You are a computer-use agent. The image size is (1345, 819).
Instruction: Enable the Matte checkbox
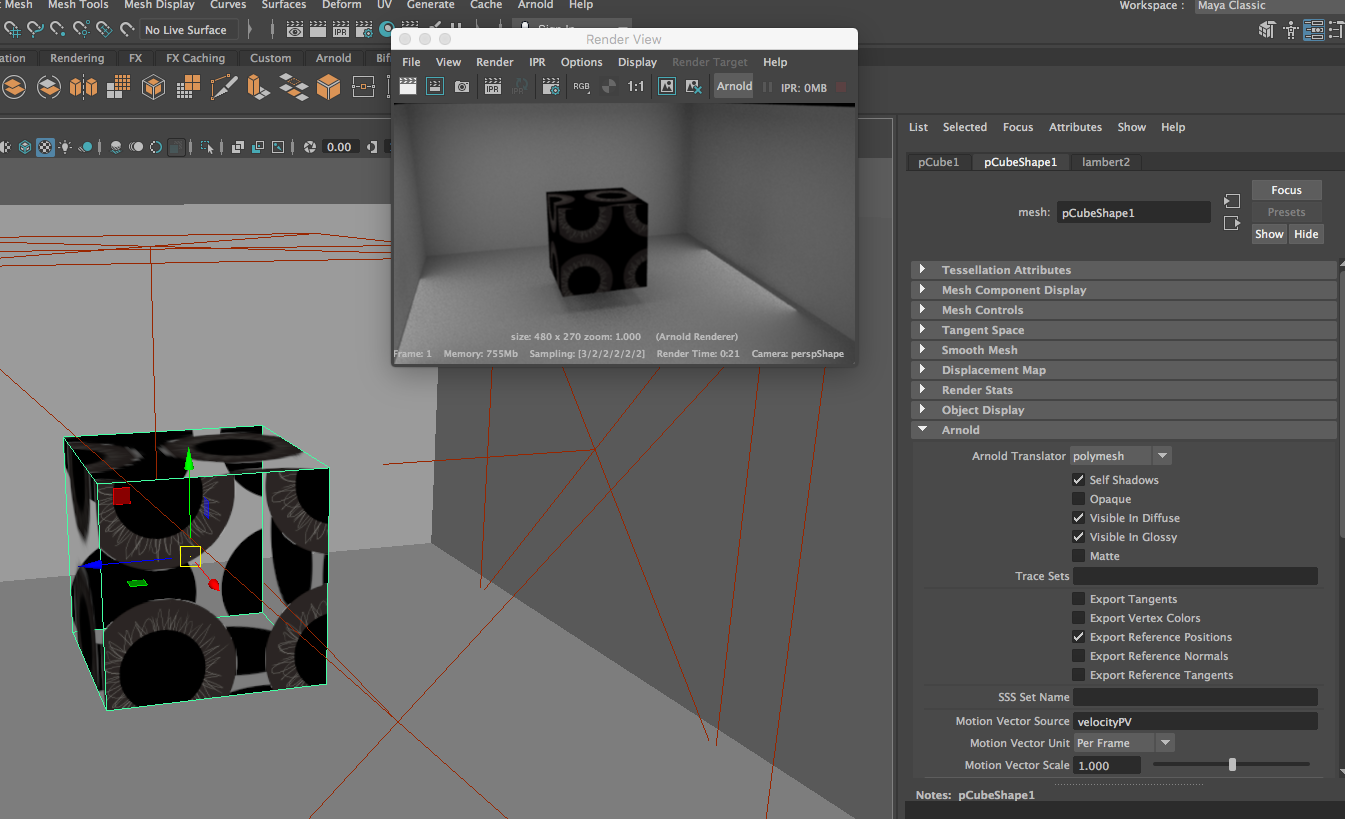pyautogui.click(x=1078, y=556)
